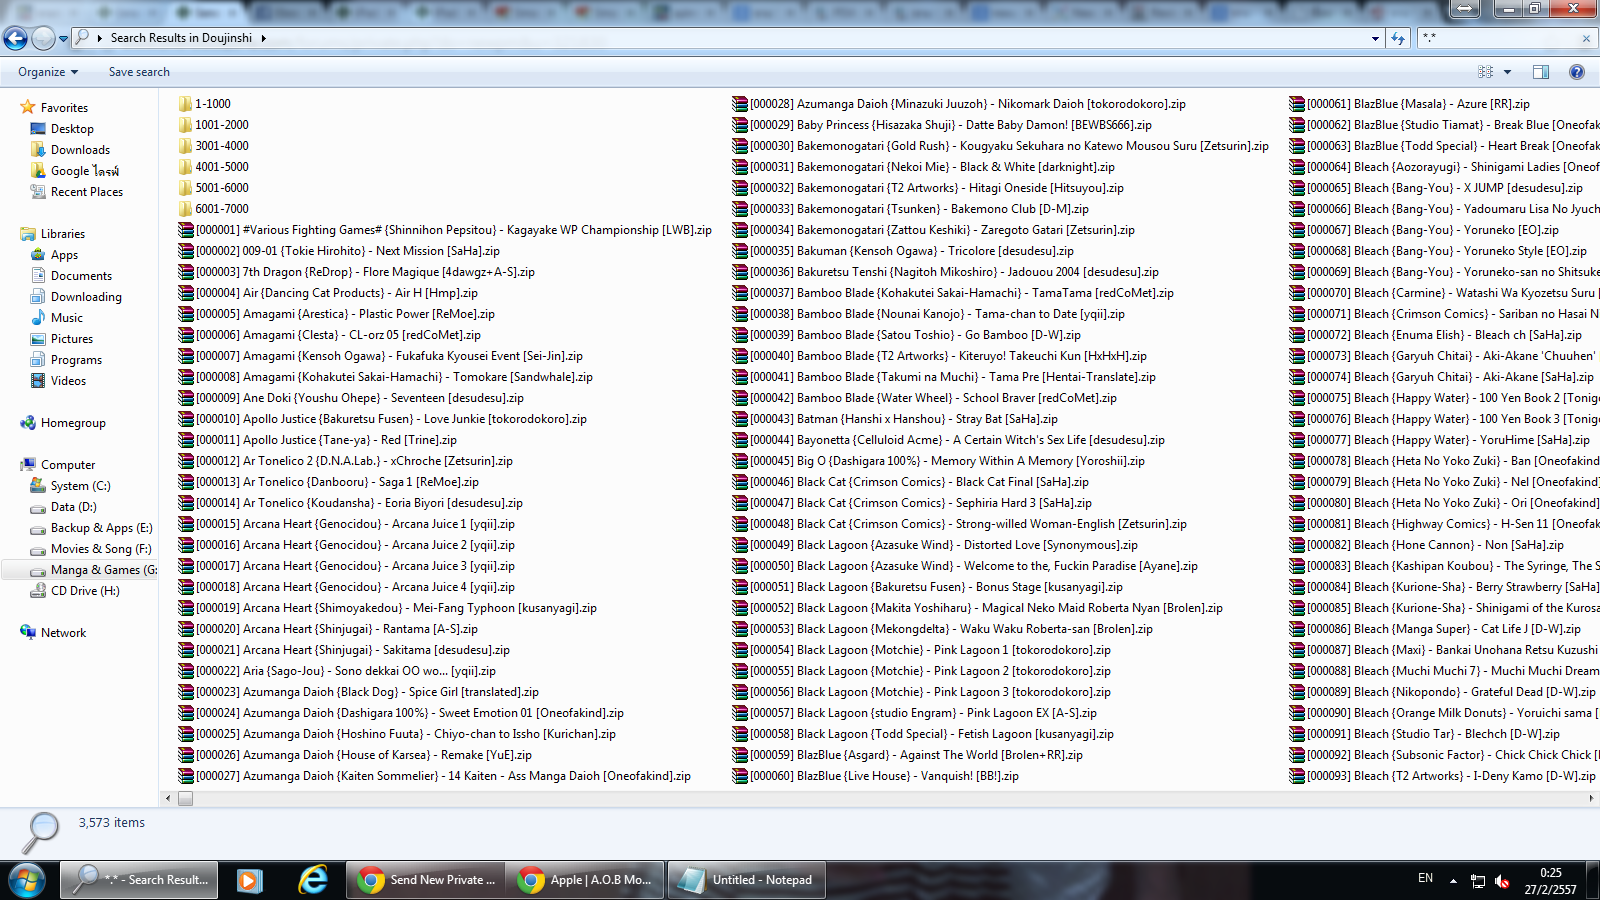This screenshot has width=1600, height=900.
Task: Click the Videos library icon
Action: [x=39, y=381]
